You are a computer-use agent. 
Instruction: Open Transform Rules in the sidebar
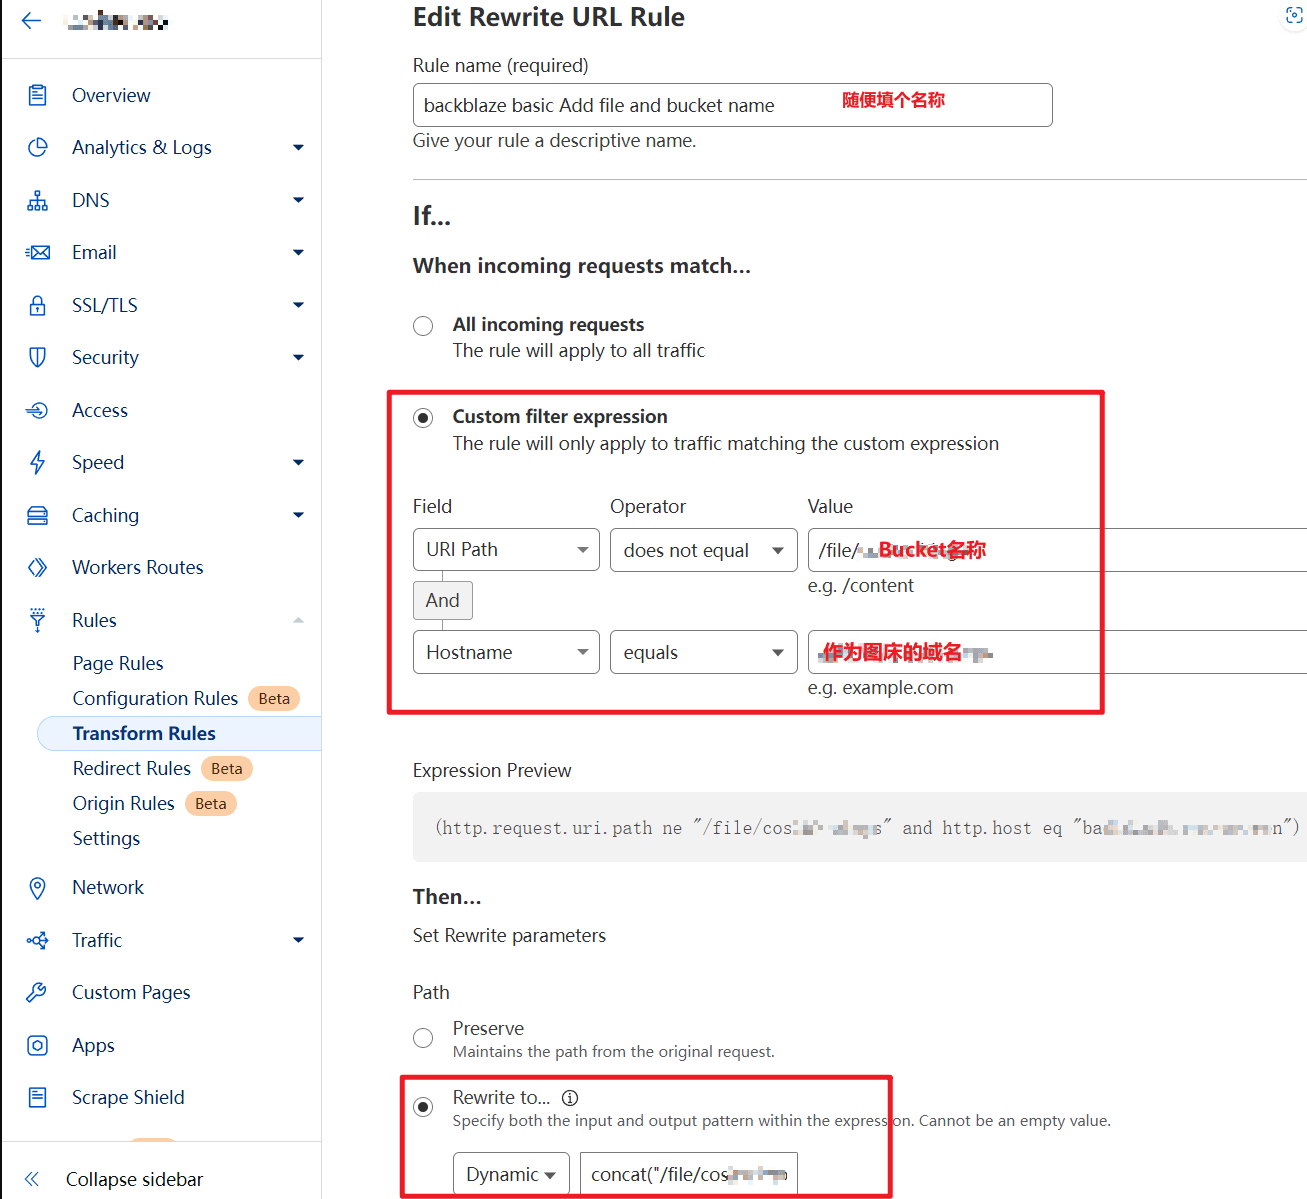coord(144,733)
